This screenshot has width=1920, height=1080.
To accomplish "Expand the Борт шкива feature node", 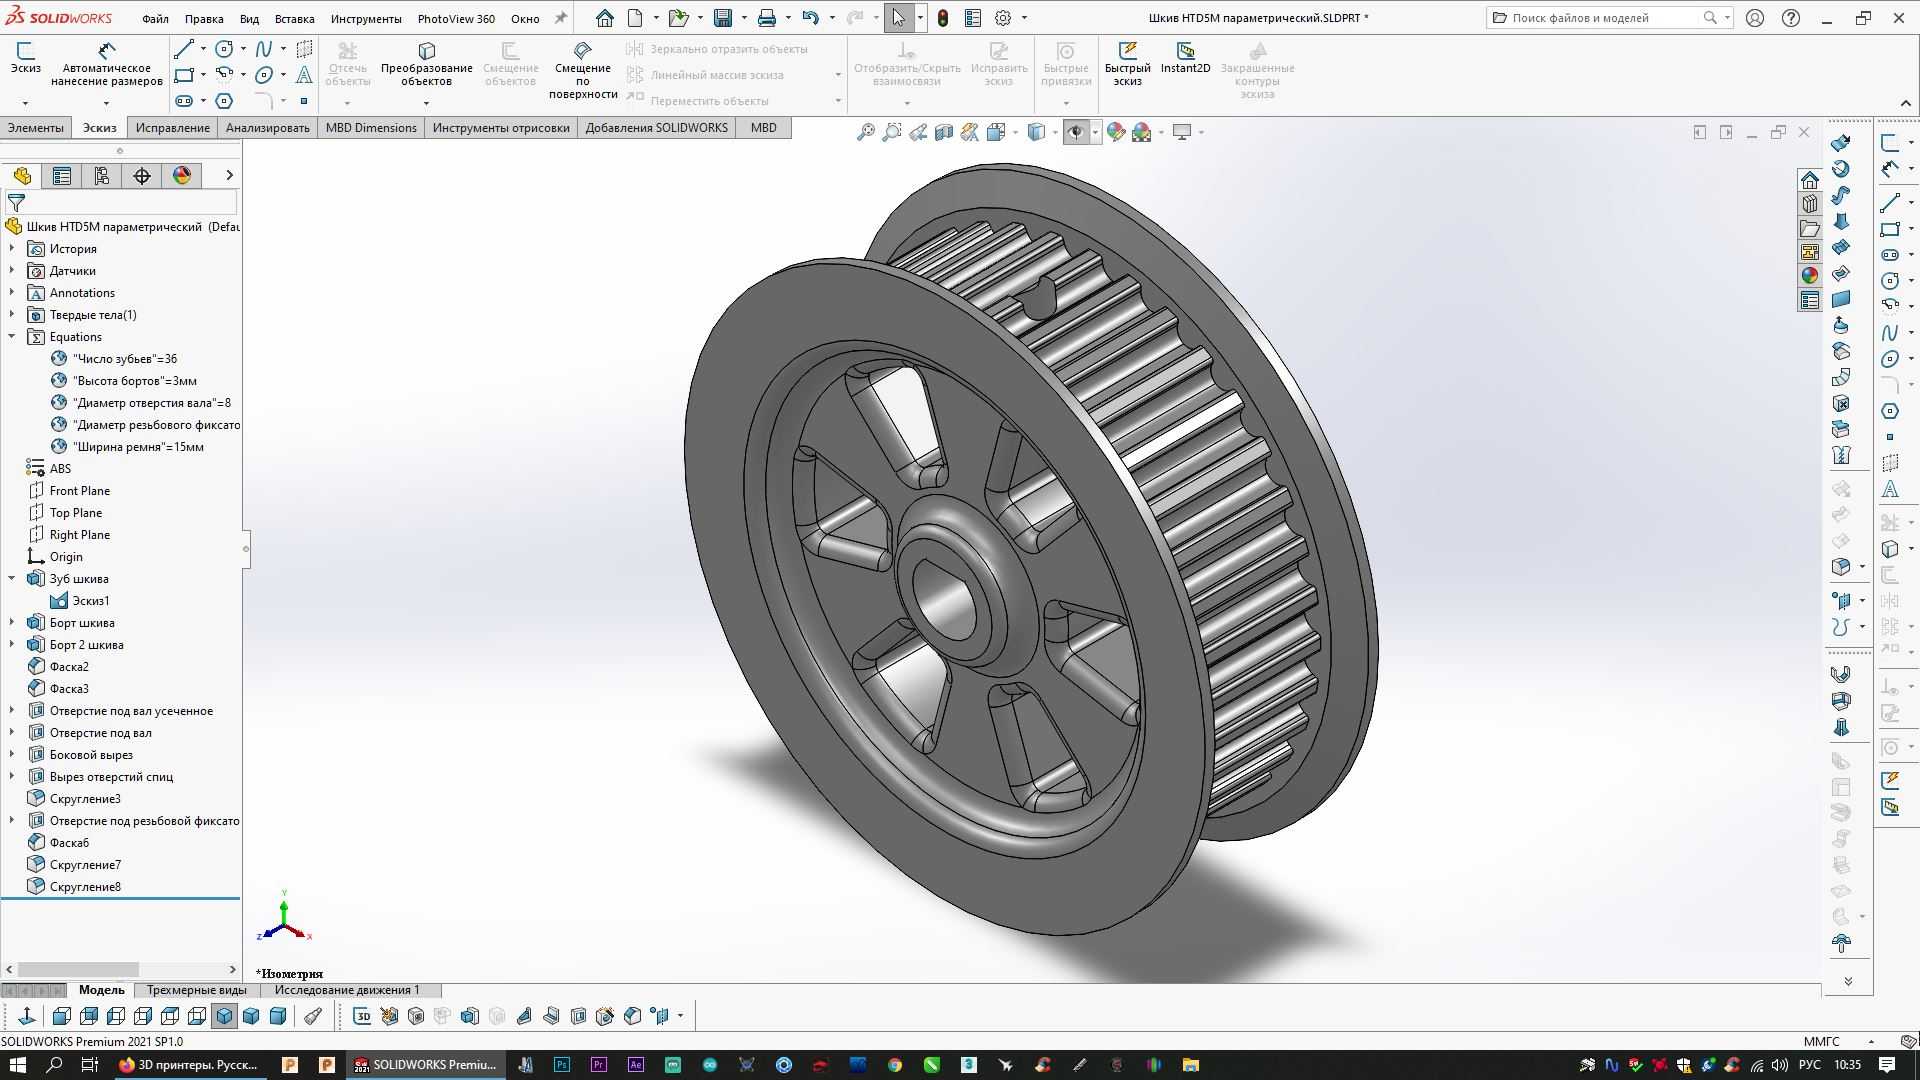I will coord(12,623).
